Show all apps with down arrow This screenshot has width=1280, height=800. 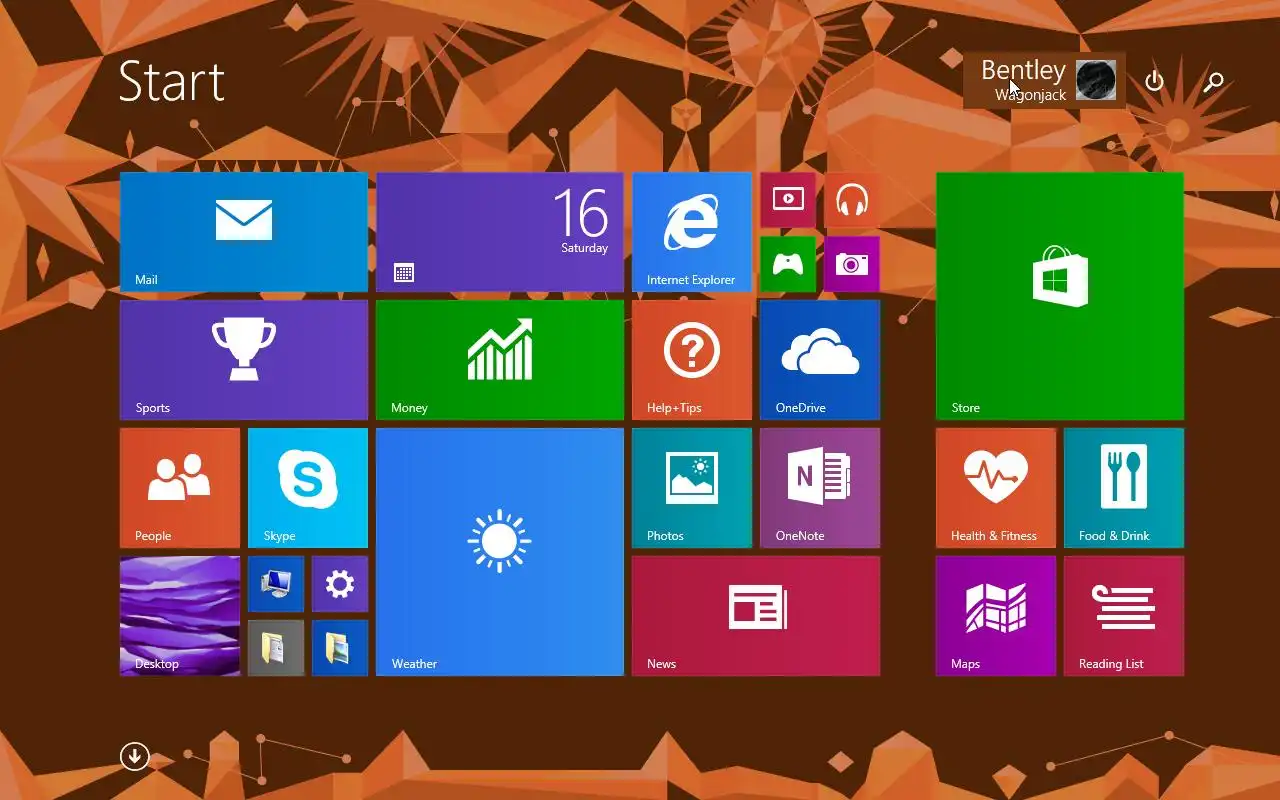[135, 756]
